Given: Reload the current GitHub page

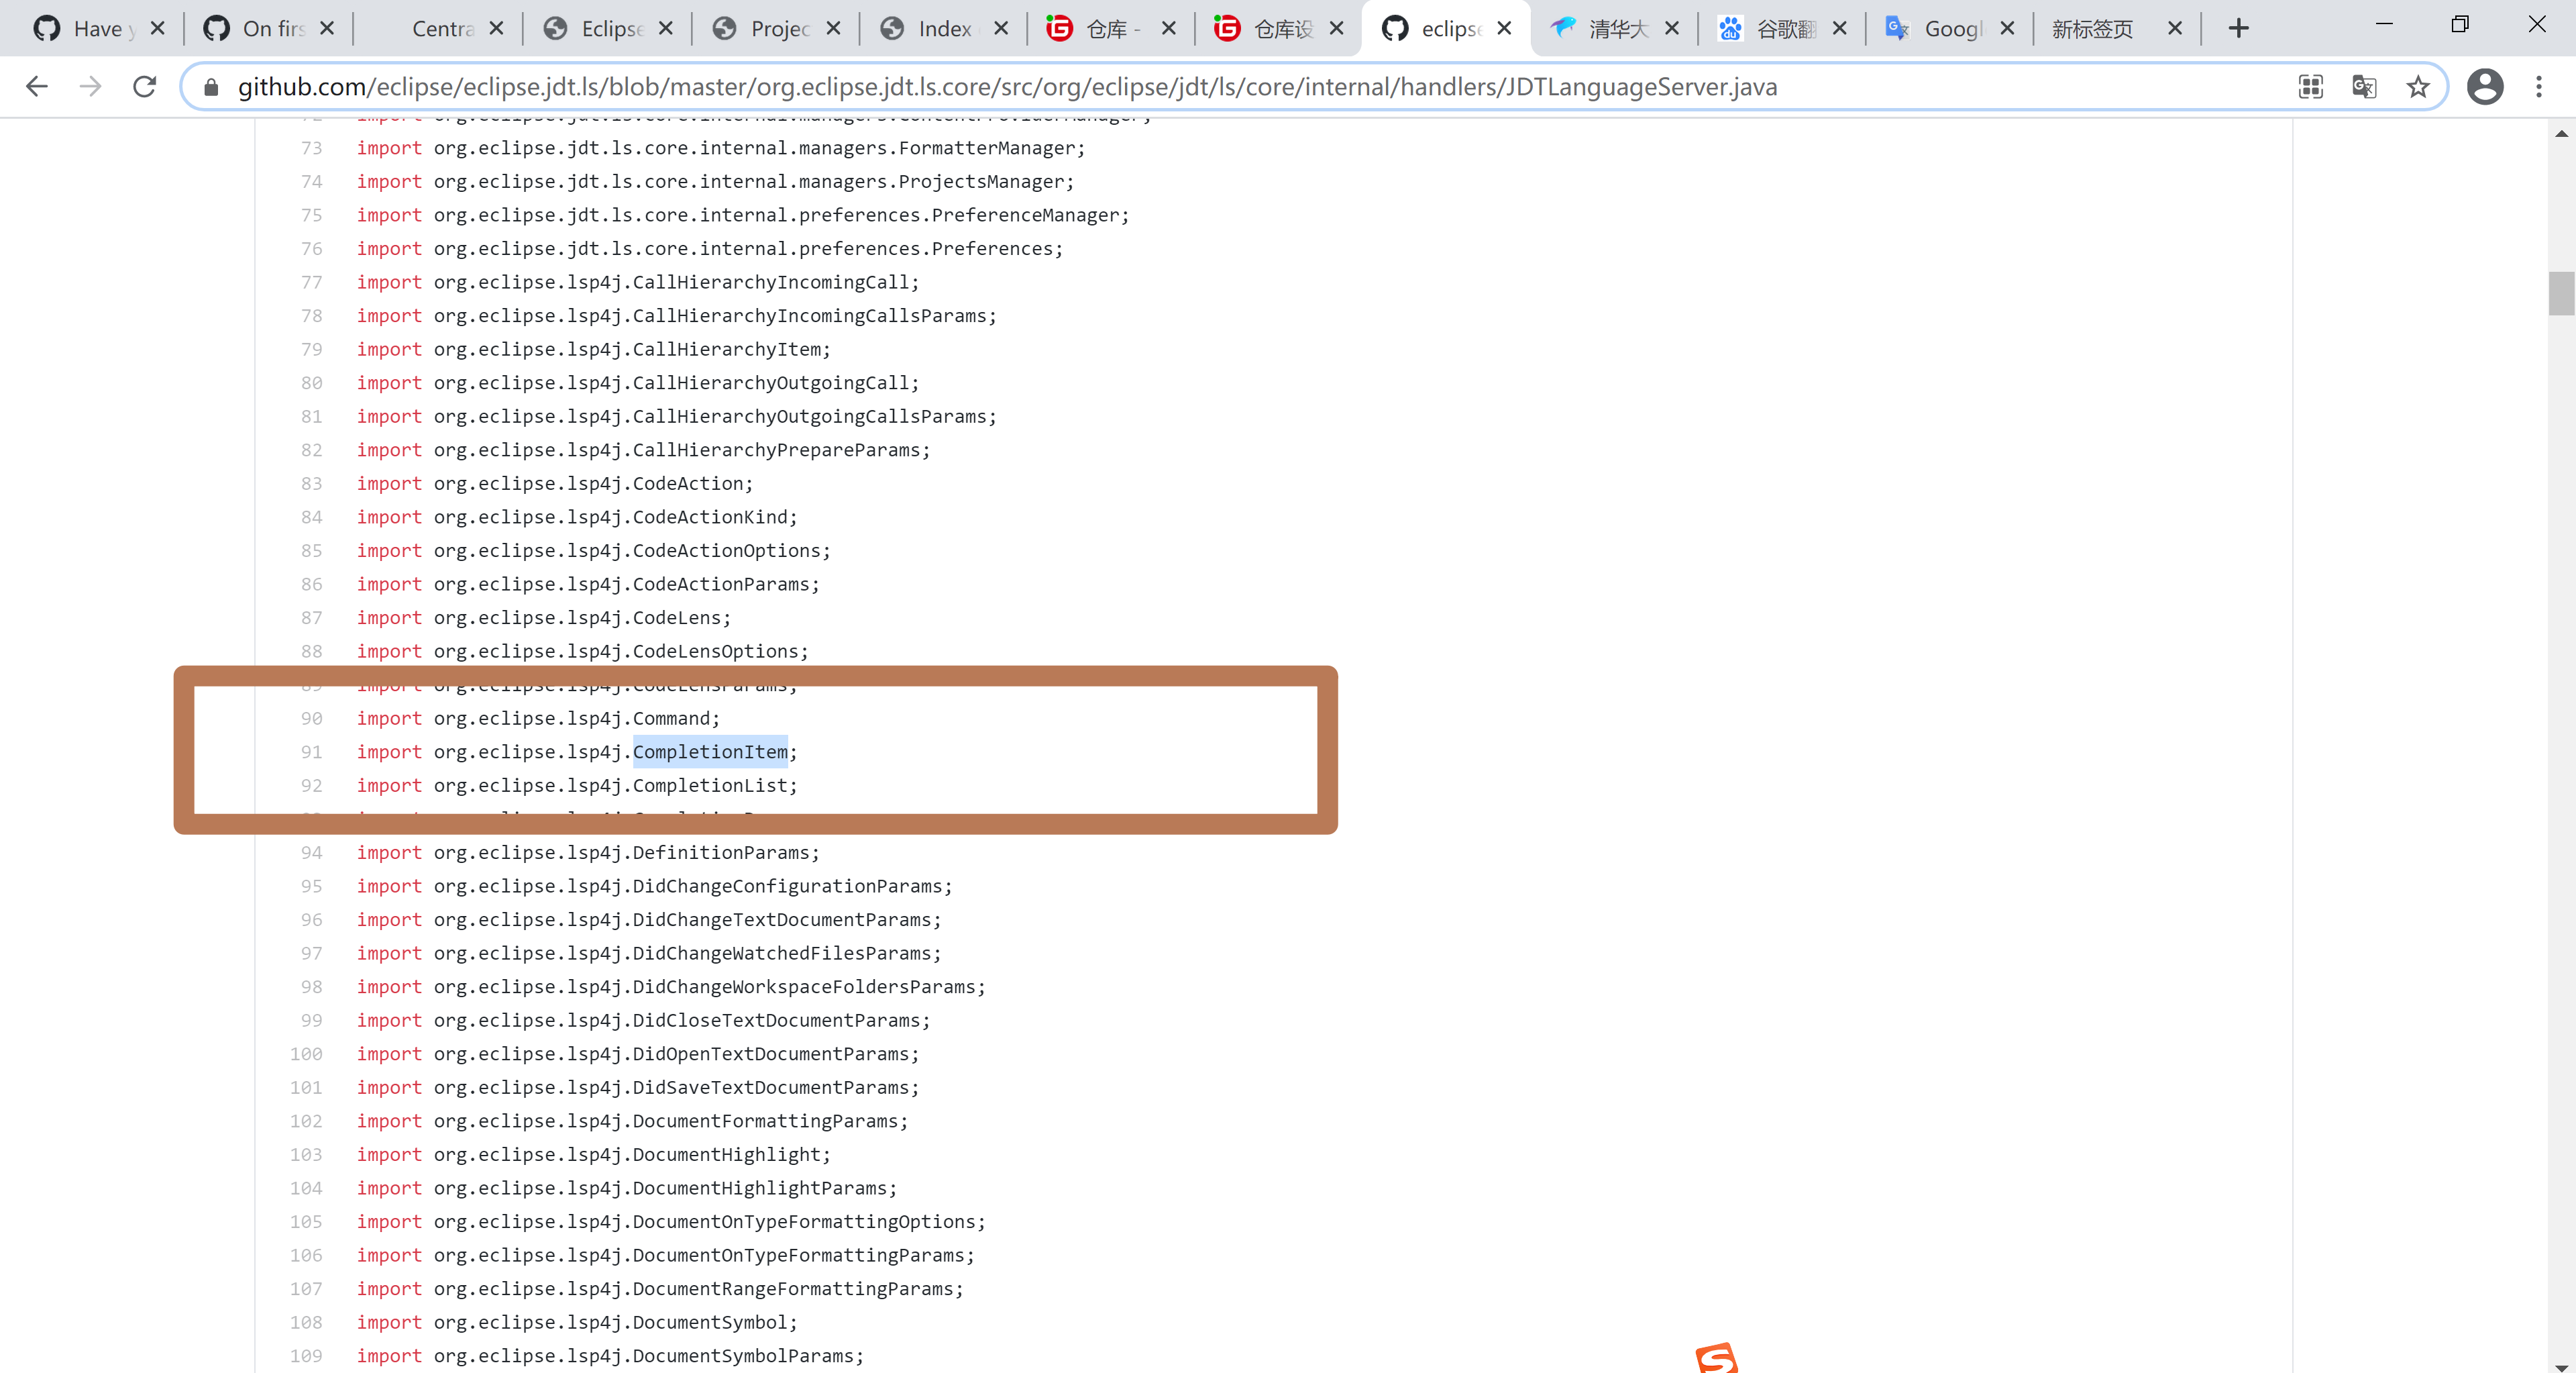Looking at the screenshot, I should coord(144,87).
